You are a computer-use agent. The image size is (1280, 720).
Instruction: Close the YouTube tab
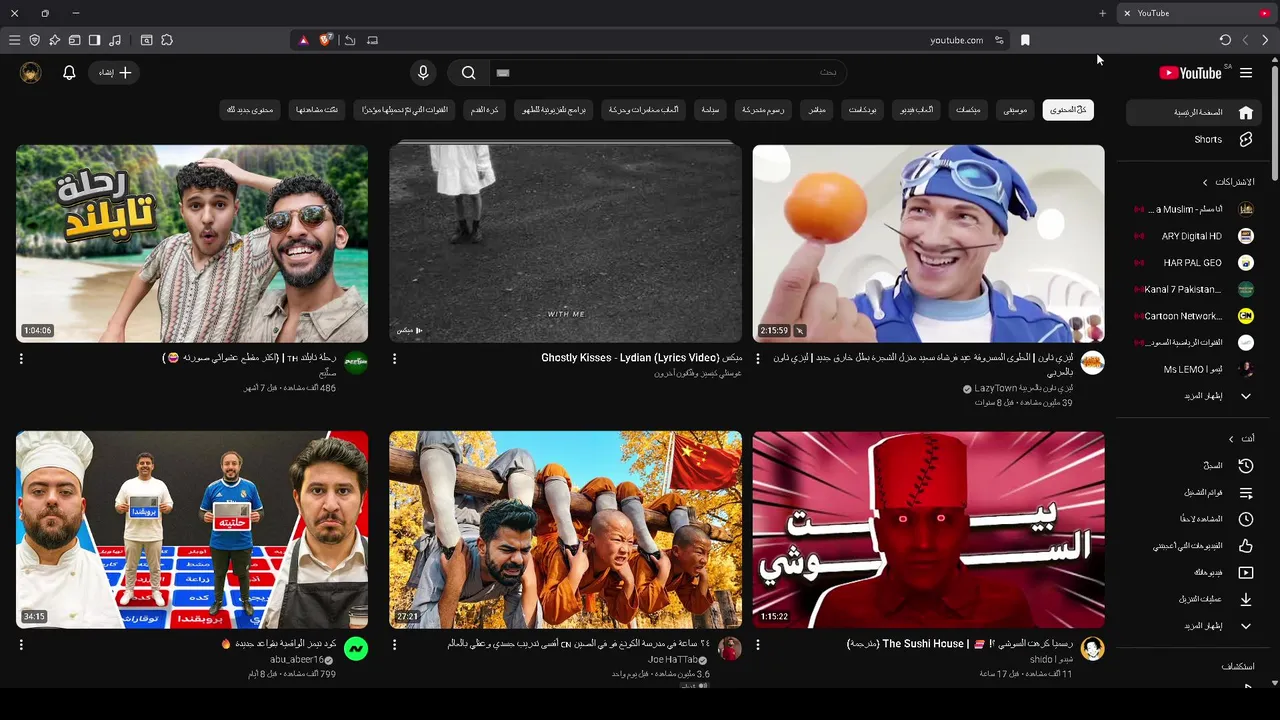(x=1127, y=13)
